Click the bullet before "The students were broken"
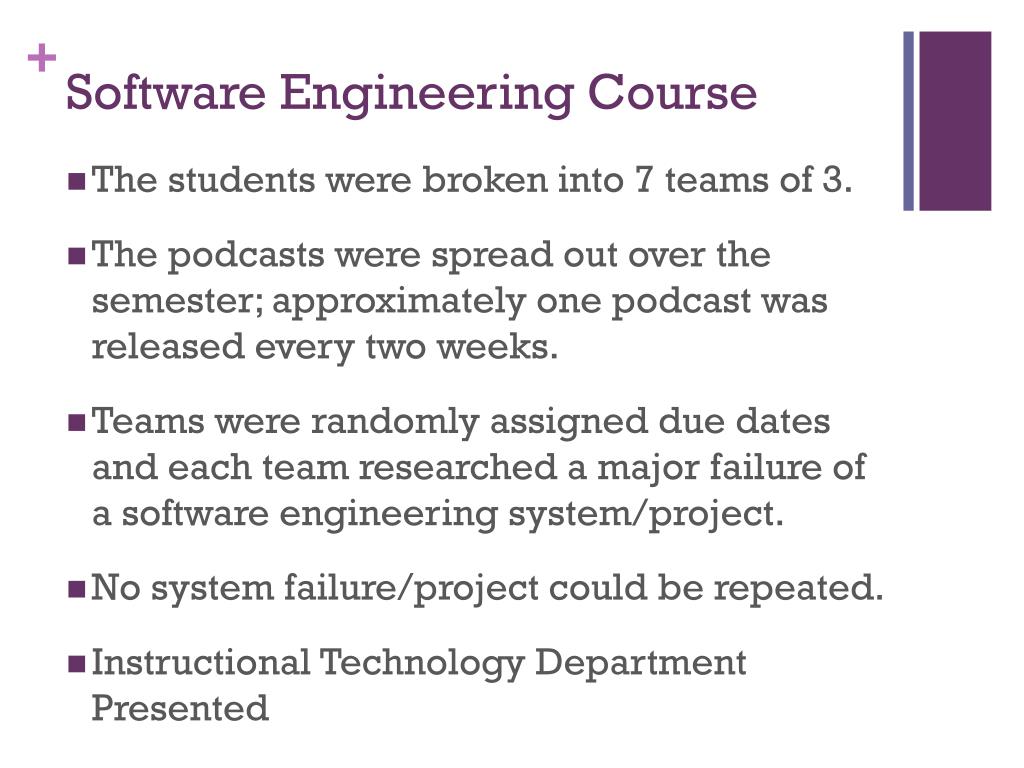Screen dimensions: 1024x768 pos(76,181)
